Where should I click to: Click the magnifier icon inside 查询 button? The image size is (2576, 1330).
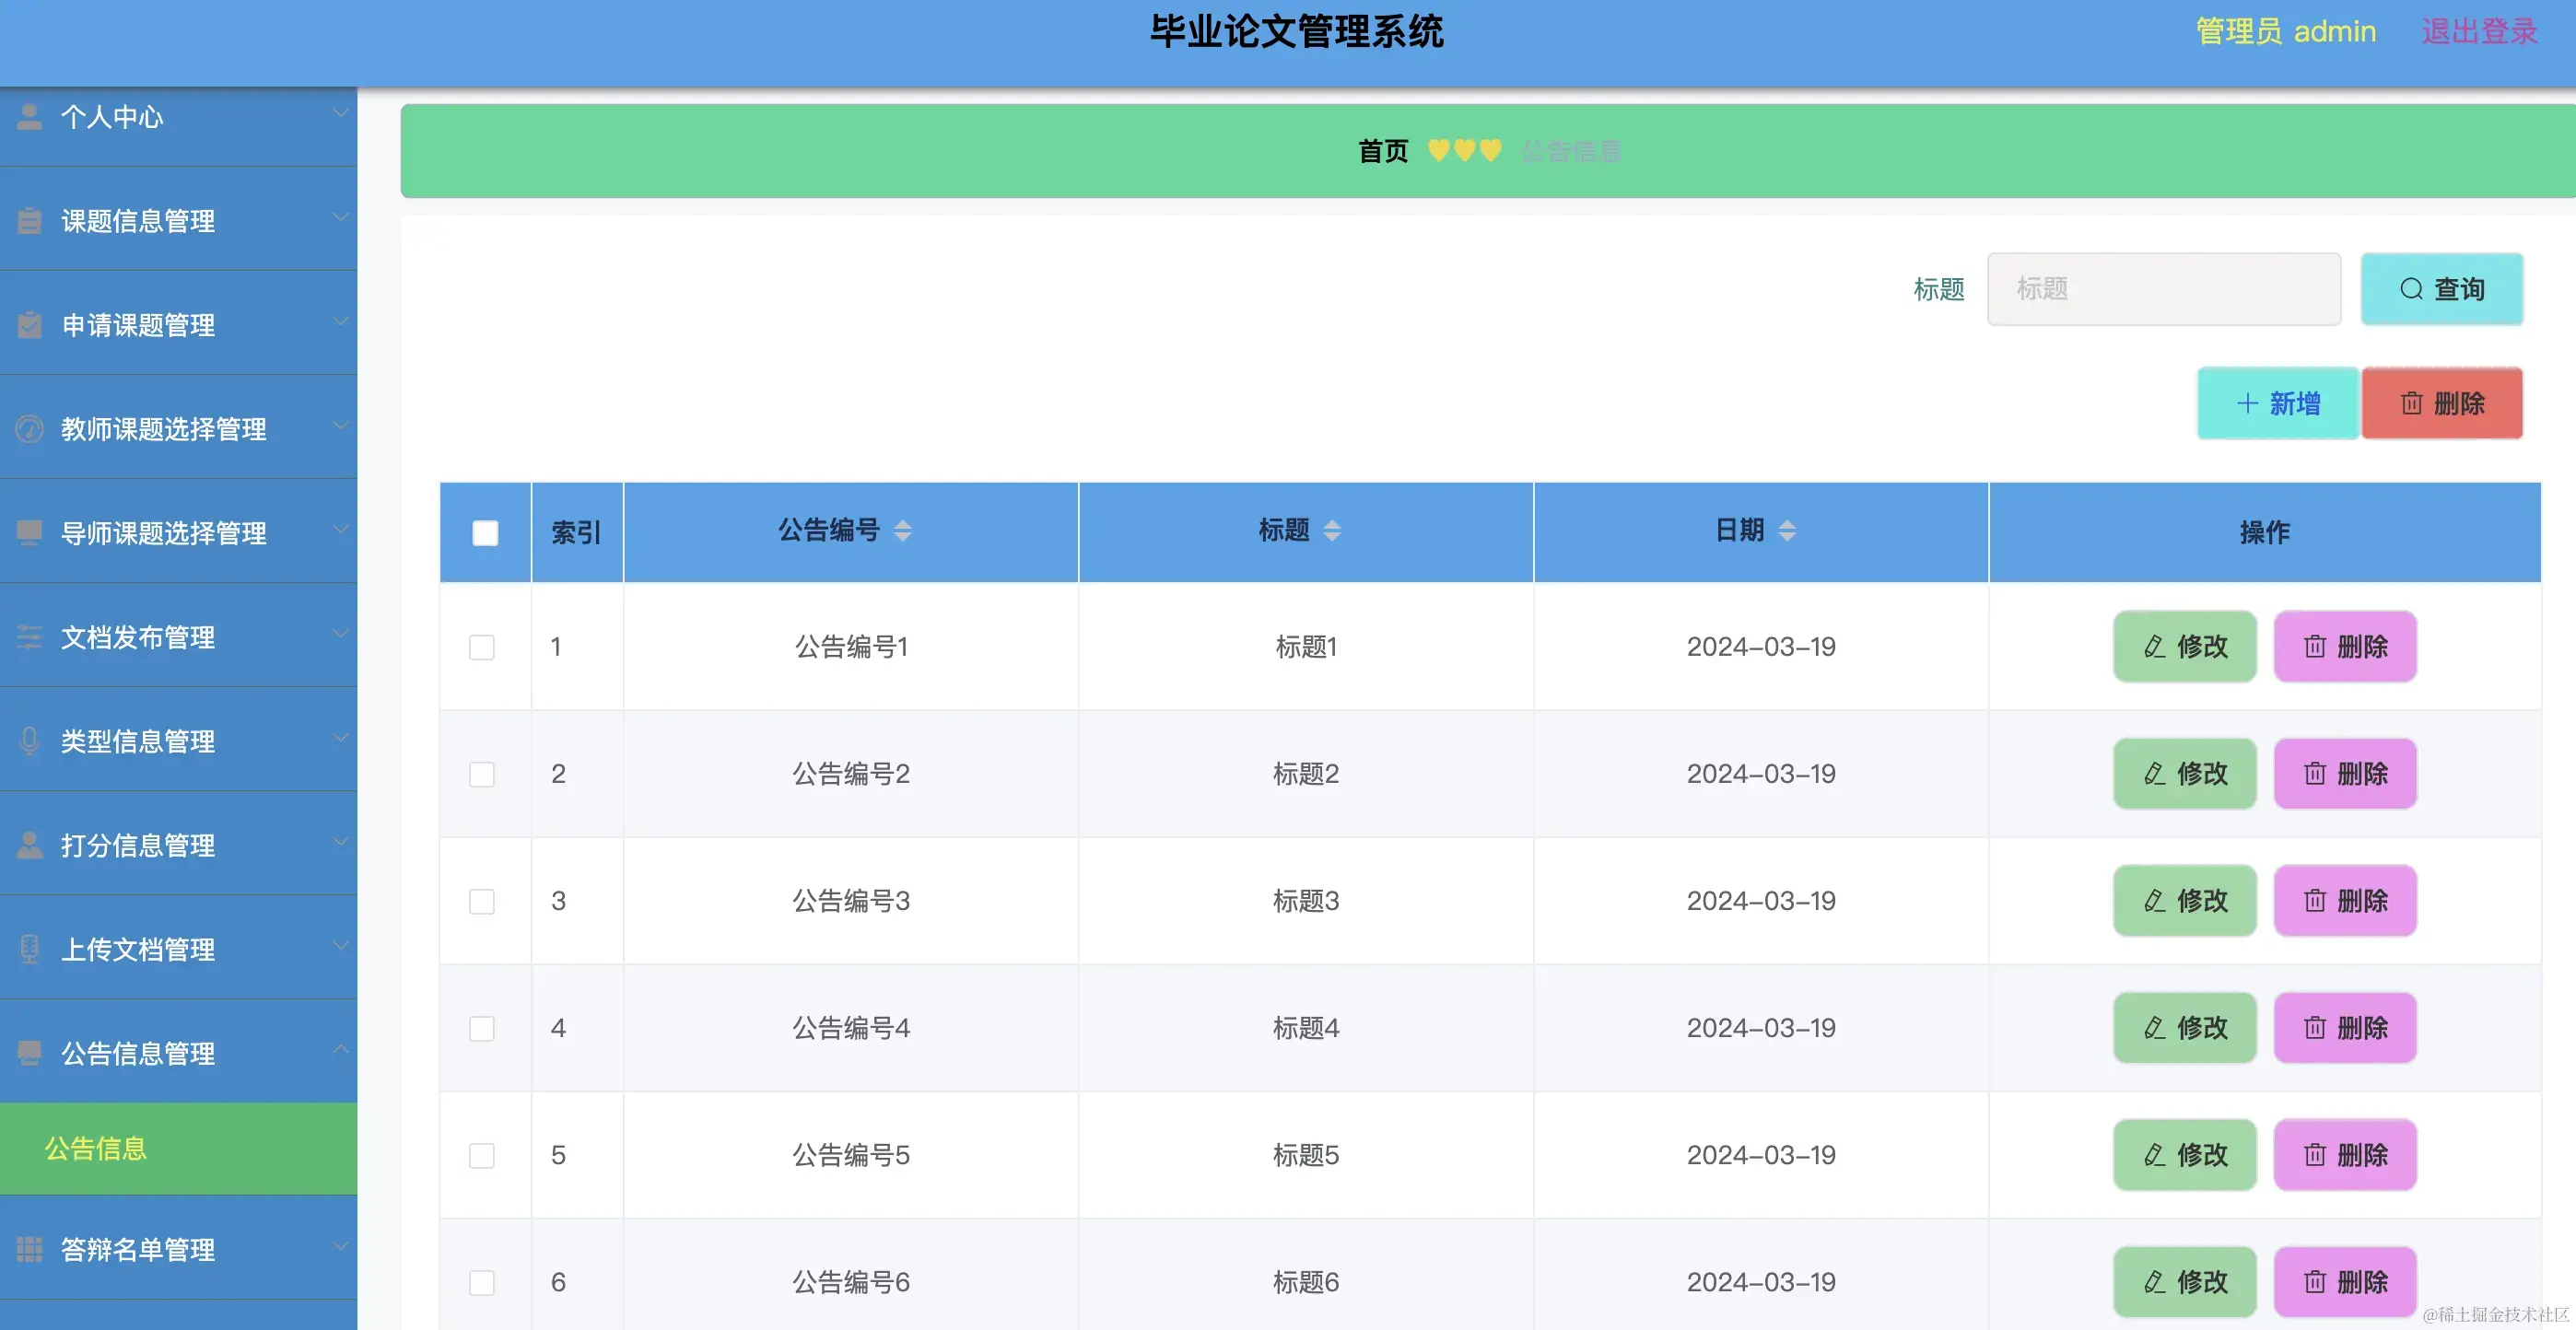point(2413,288)
